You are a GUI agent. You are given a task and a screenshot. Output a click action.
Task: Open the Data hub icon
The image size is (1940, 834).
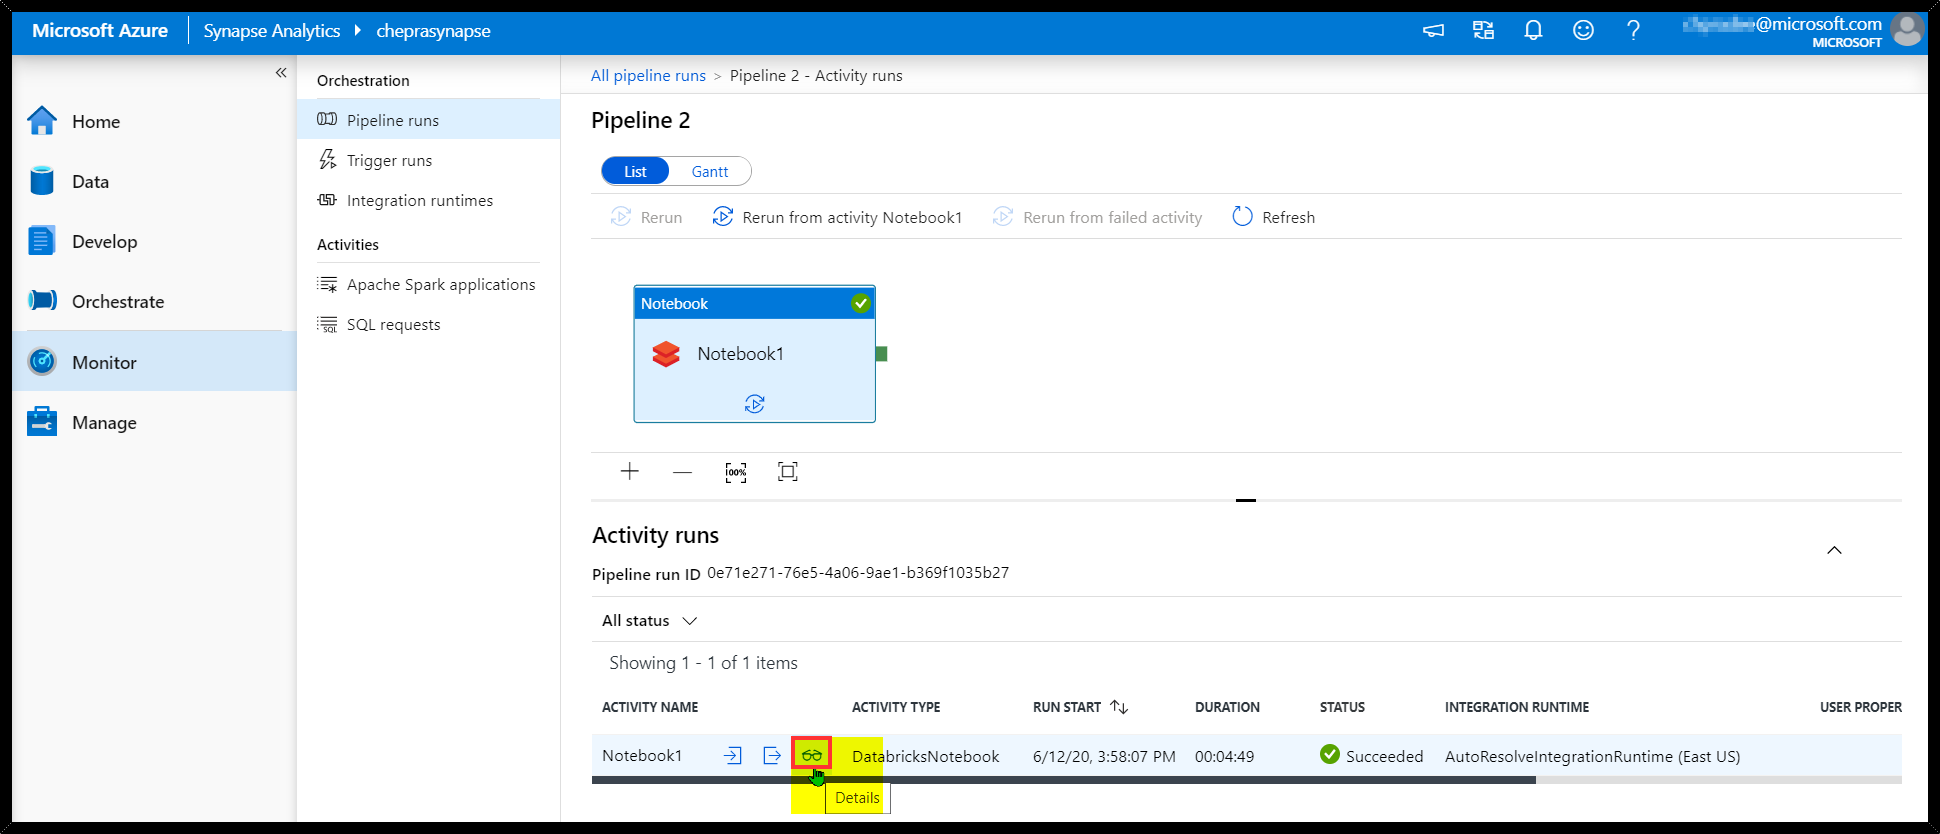[x=42, y=181]
